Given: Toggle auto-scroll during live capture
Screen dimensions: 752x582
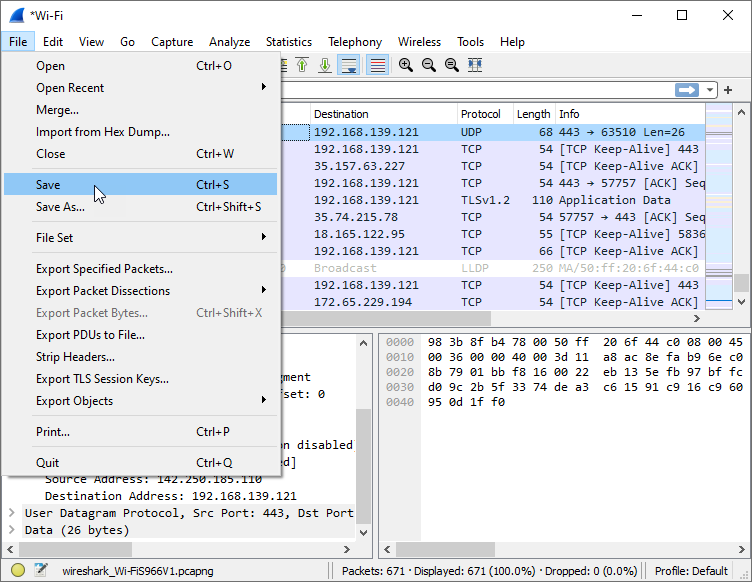Looking at the screenshot, I should pyautogui.click(x=349, y=65).
